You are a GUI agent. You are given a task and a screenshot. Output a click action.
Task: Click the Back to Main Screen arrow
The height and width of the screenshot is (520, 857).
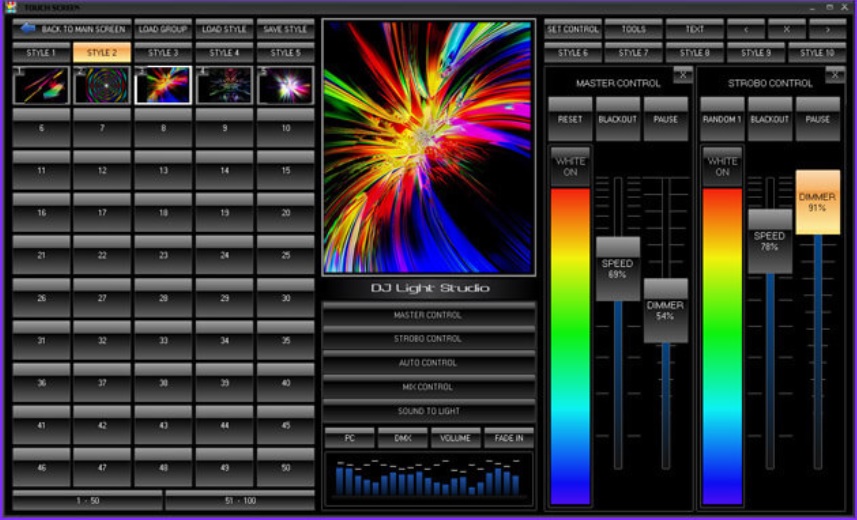(x=26, y=29)
